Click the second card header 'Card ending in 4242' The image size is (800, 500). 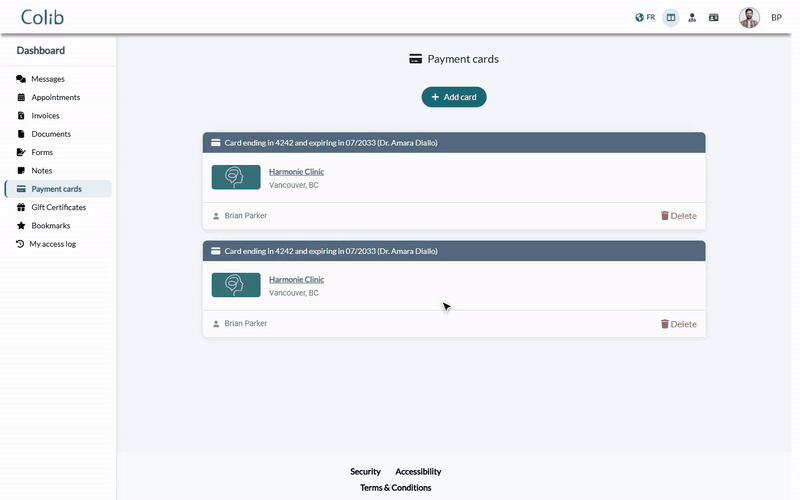point(454,251)
